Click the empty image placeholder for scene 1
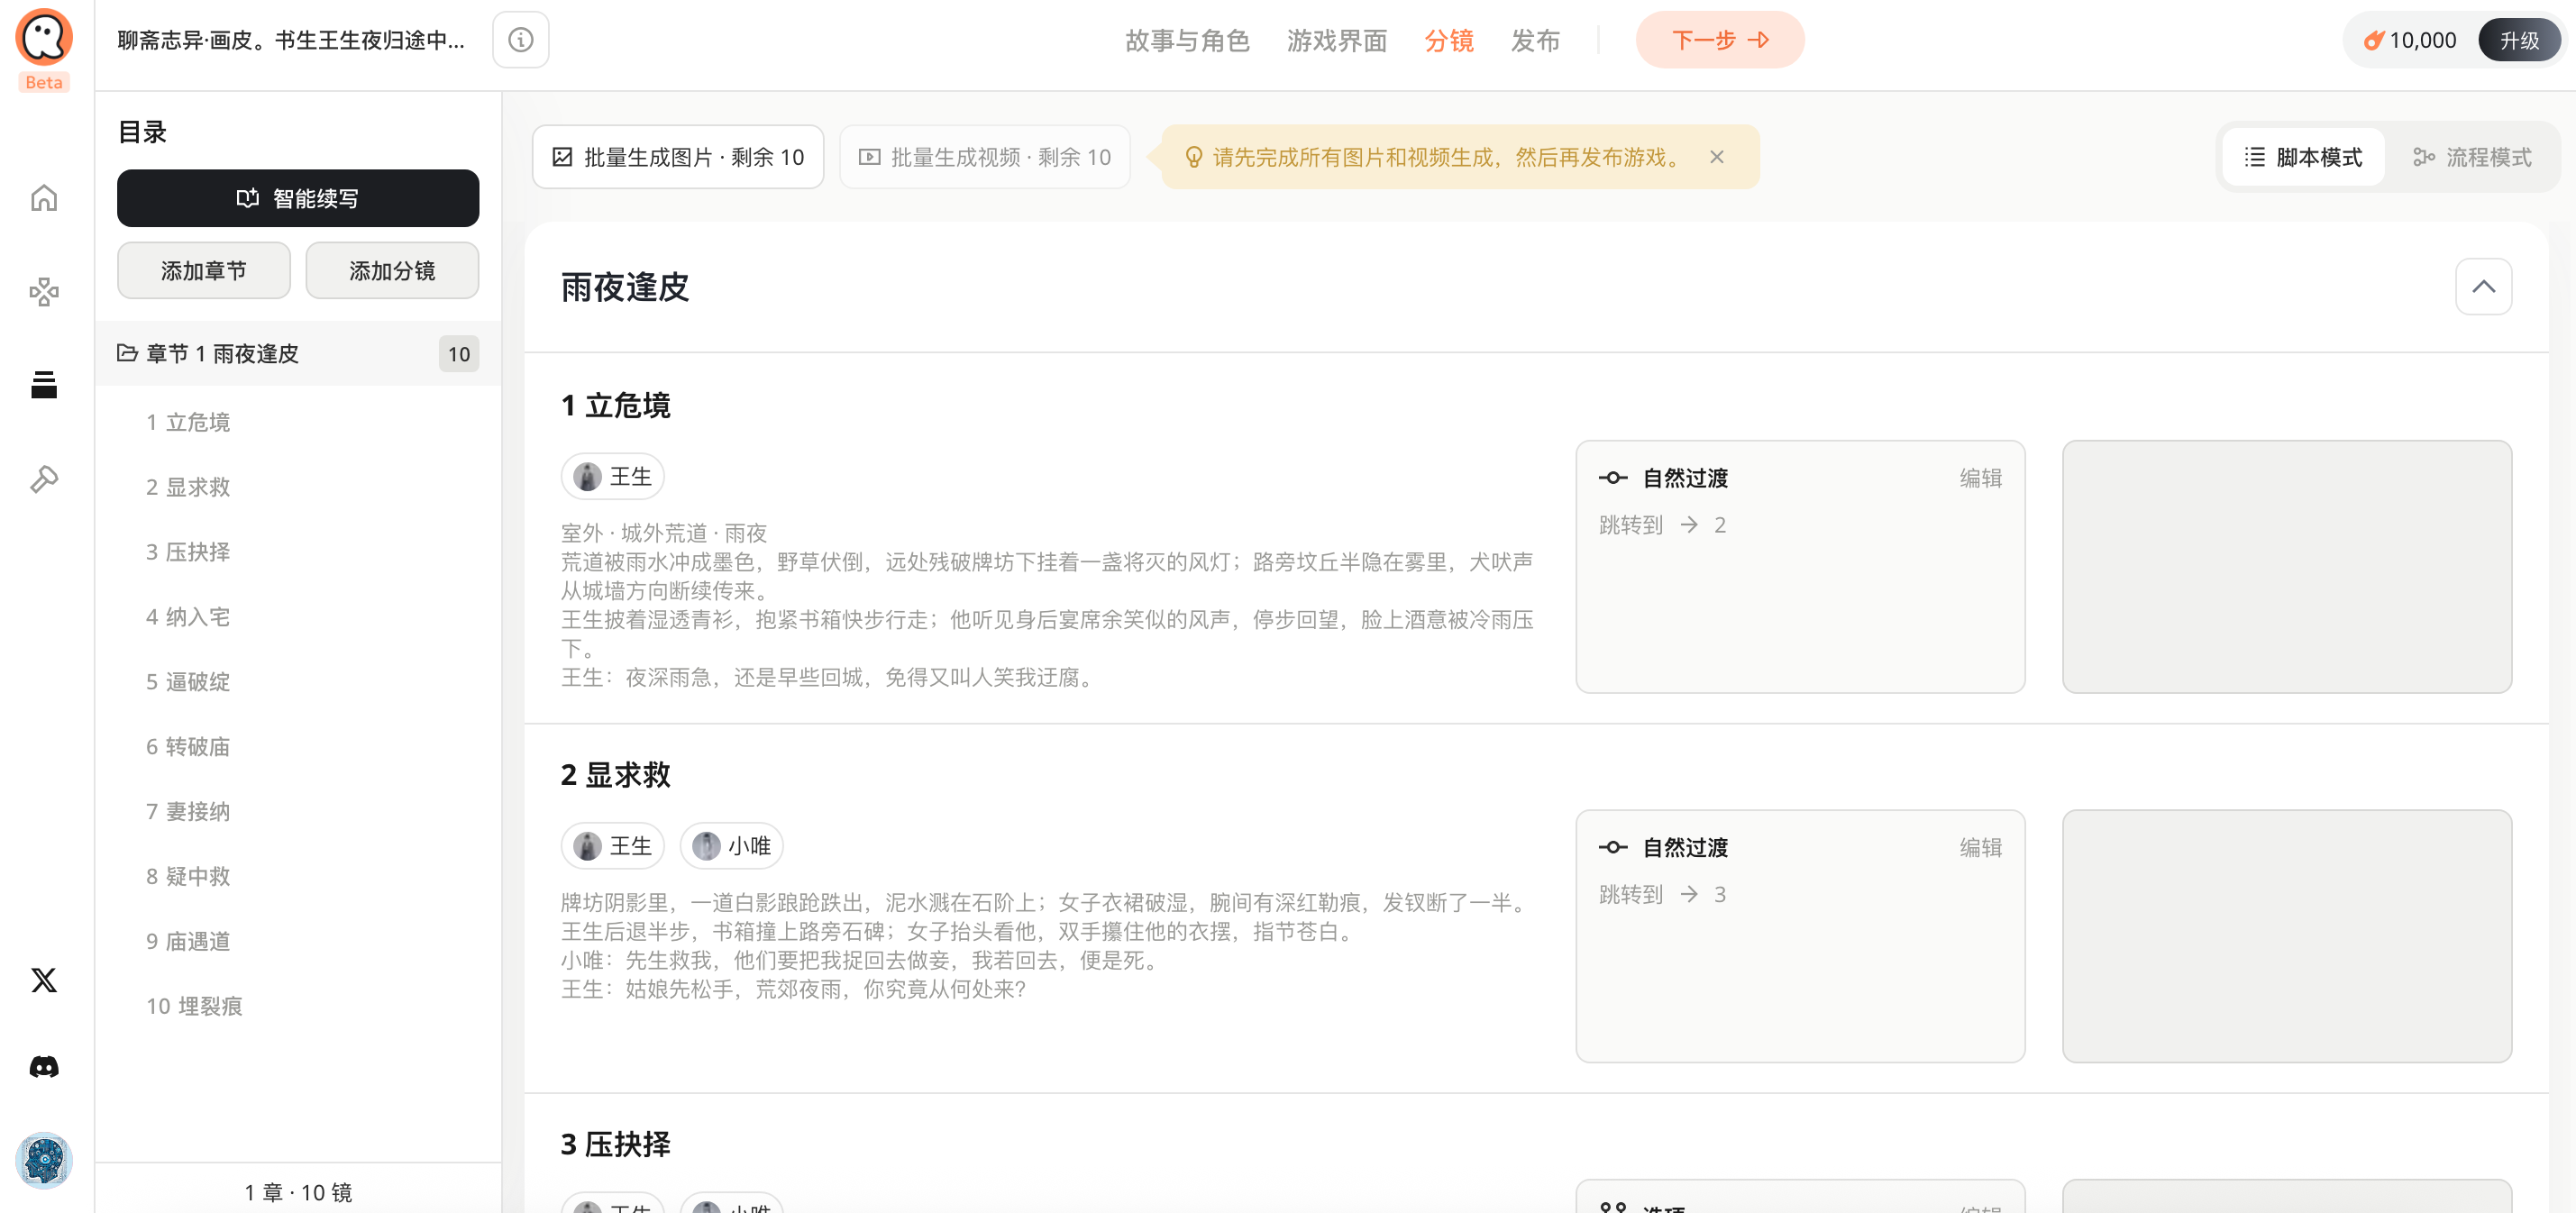 (x=2287, y=567)
